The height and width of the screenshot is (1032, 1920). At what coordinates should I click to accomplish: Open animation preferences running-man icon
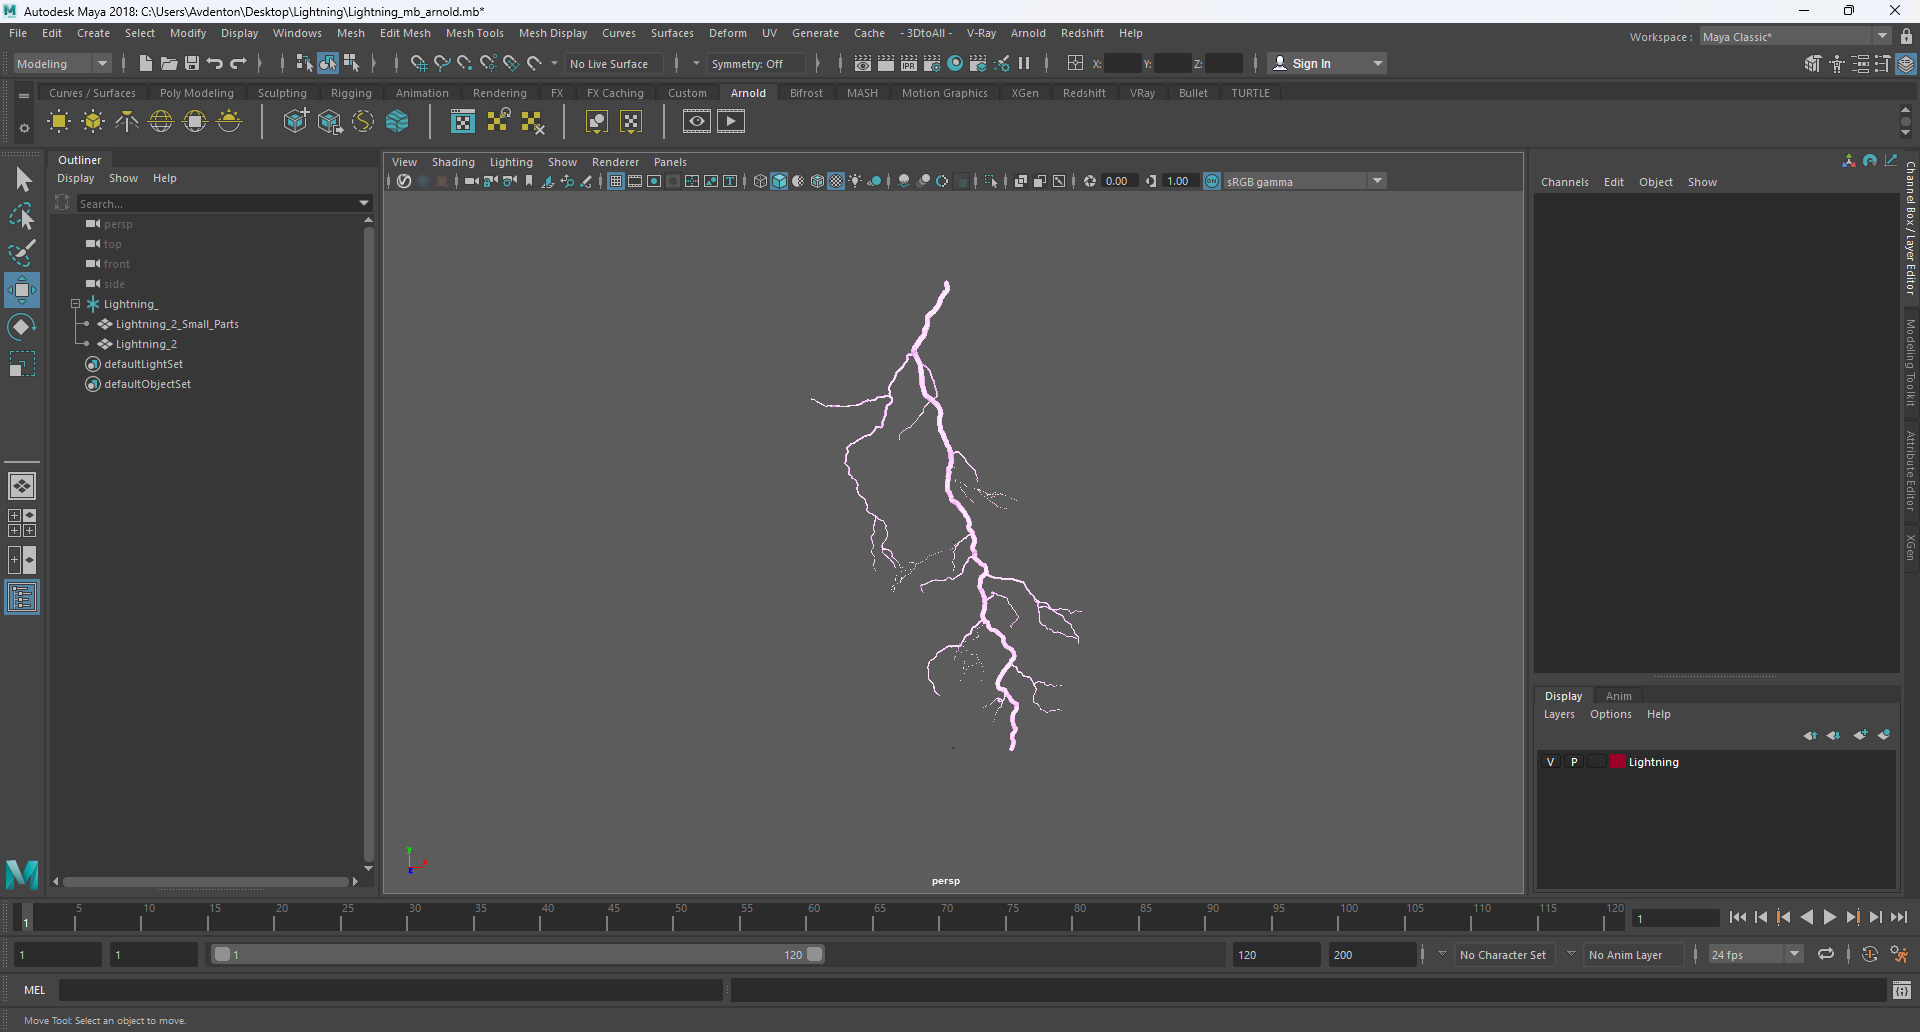(1899, 955)
